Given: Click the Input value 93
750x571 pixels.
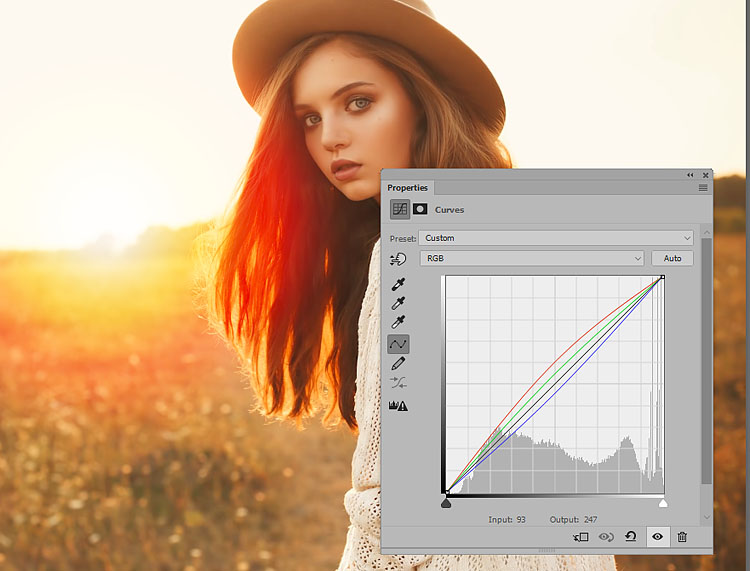Looking at the screenshot, I should tap(521, 519).
